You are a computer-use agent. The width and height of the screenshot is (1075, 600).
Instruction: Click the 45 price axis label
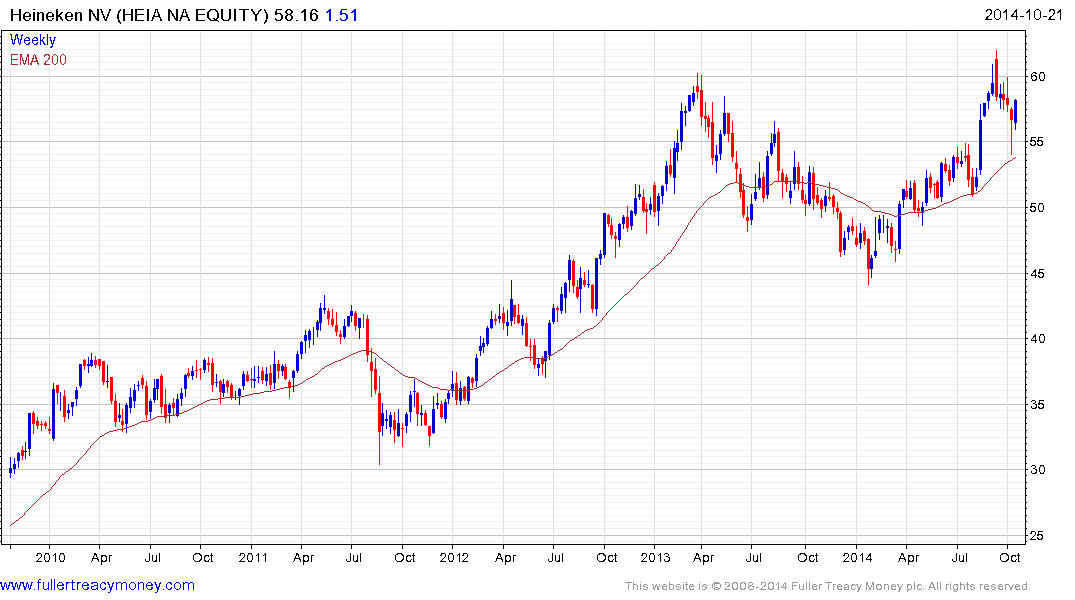click(1038, 274)
